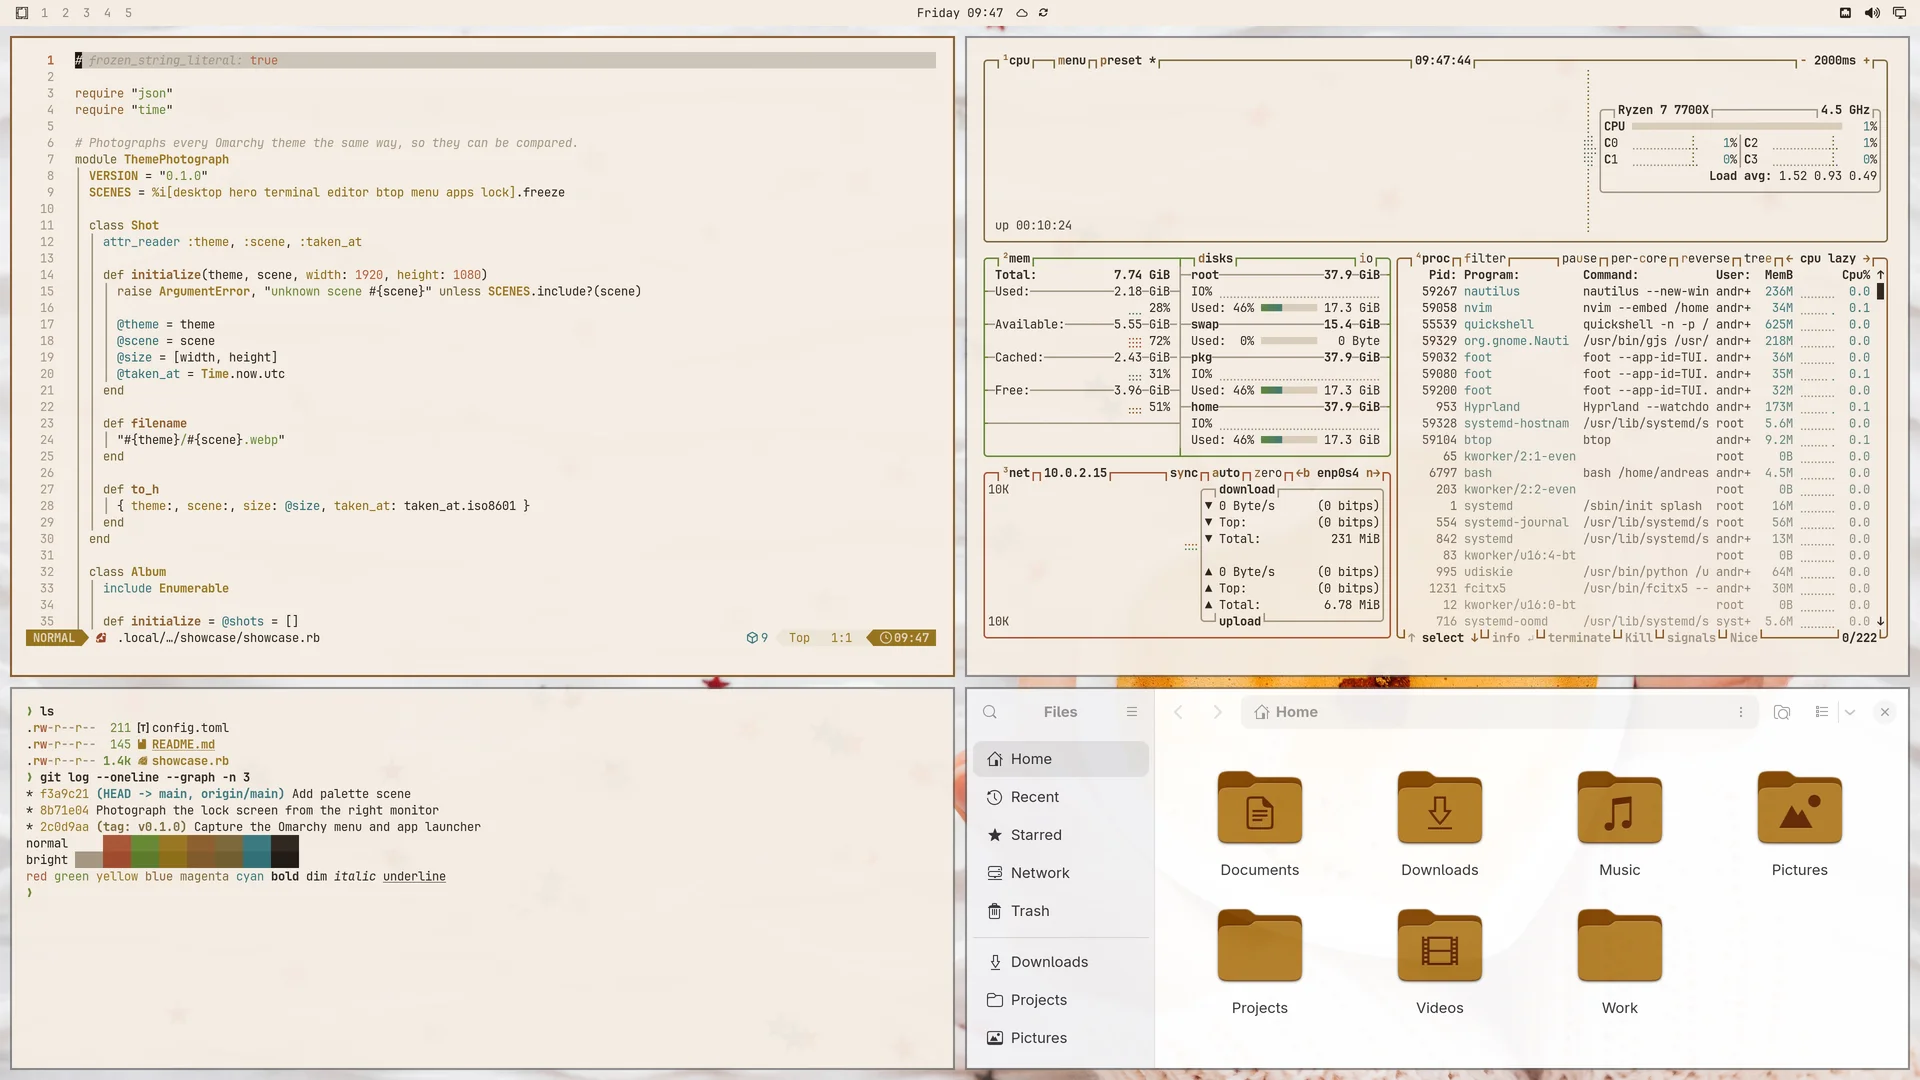Toggle btop net sync option
Viewport: 1920px width, 1080px height.
pos(1184,474)
